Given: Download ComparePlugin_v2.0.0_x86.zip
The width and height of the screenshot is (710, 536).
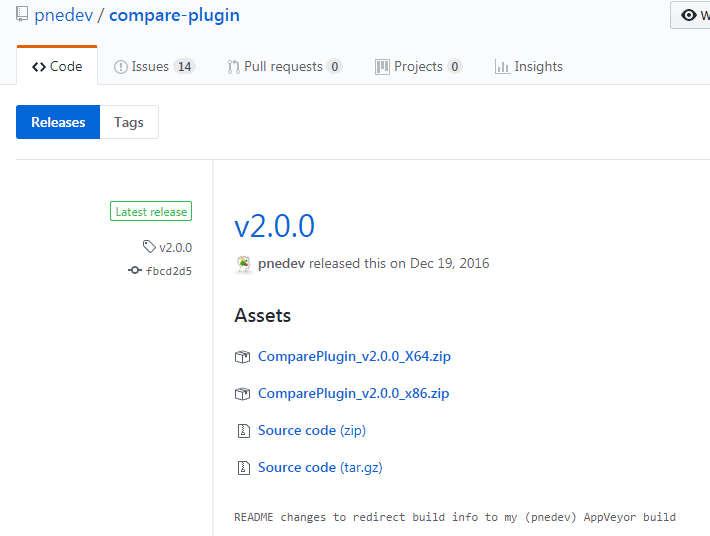Looking at the screenshot, I should point(354,393).
